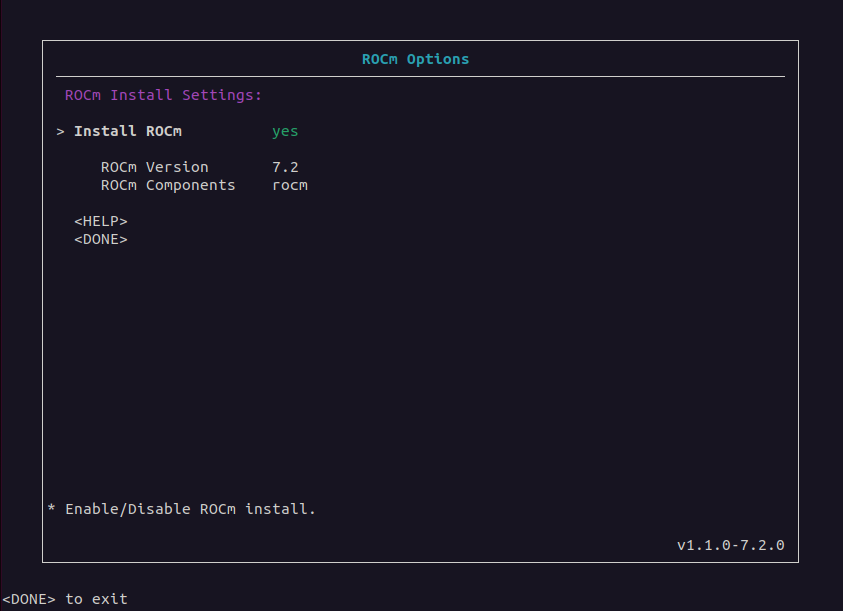Open the <HELP> option
The image size is (843, 611).
click(x=101, y=221)
